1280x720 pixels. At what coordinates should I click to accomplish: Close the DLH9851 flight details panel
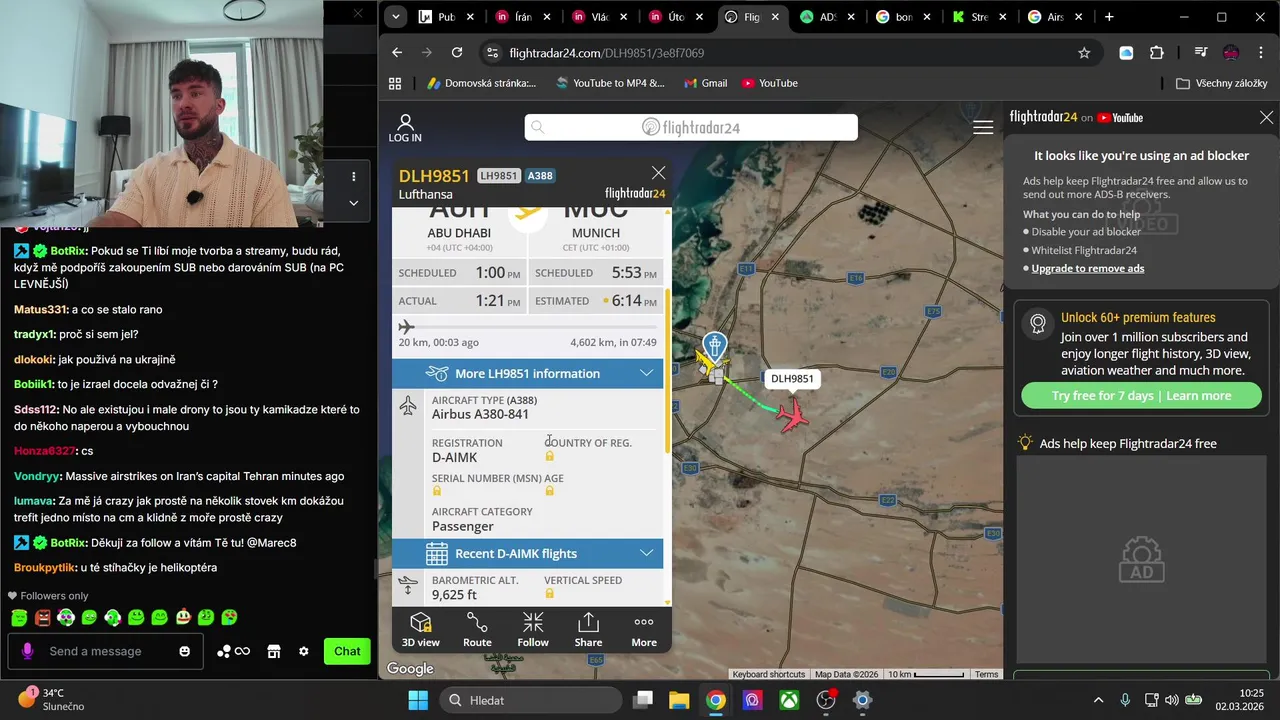pos(658,173)
